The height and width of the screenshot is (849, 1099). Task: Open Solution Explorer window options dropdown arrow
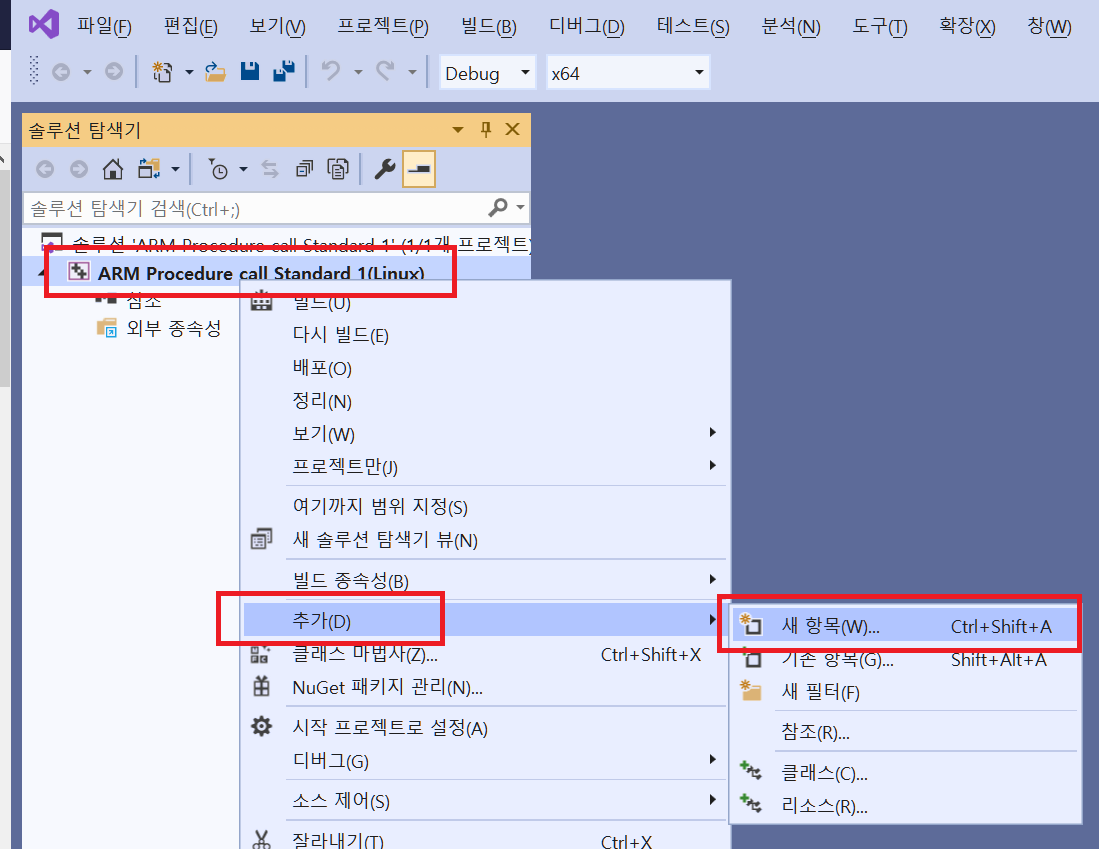tap(458, 130)
